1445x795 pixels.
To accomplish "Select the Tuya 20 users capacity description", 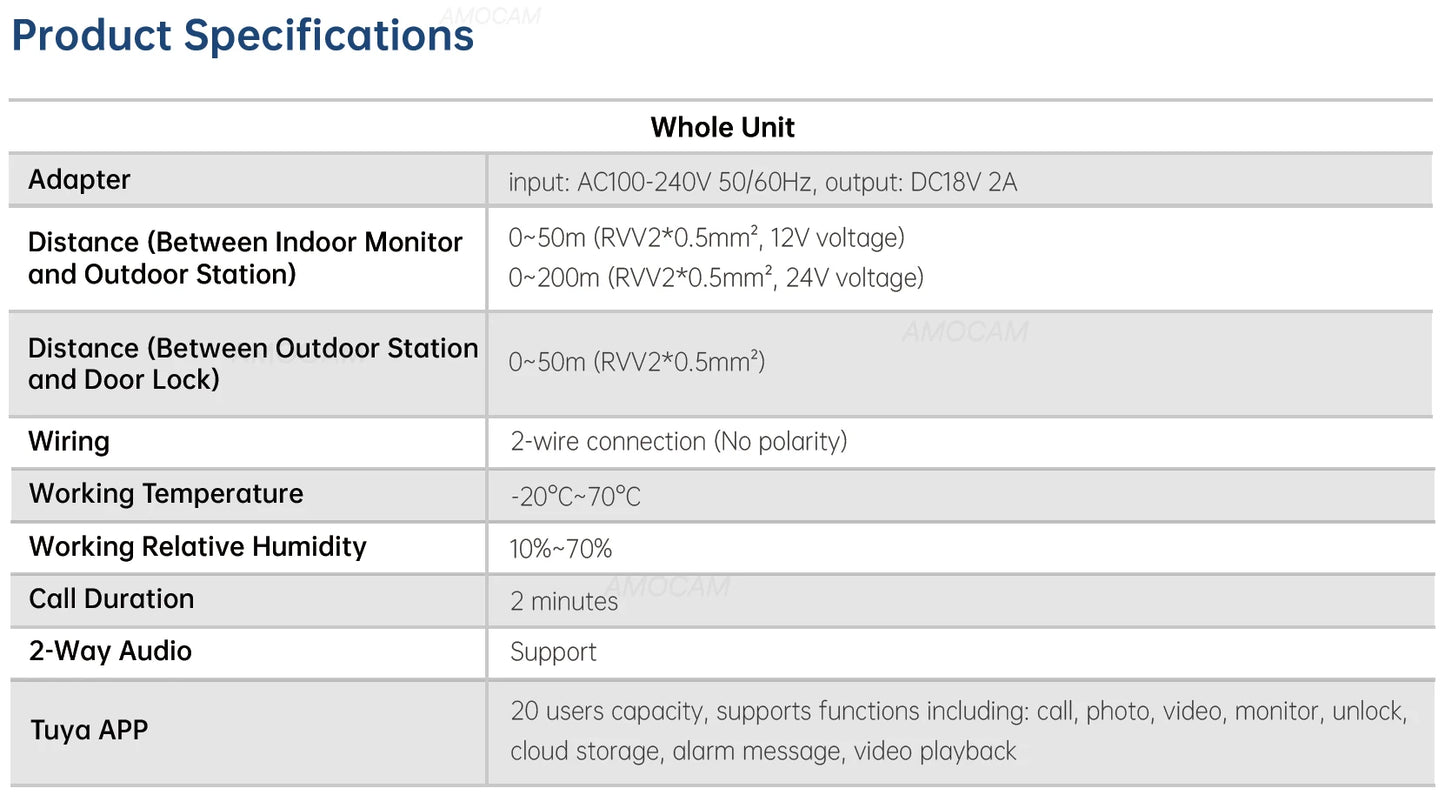I will [x=958, y=731].
